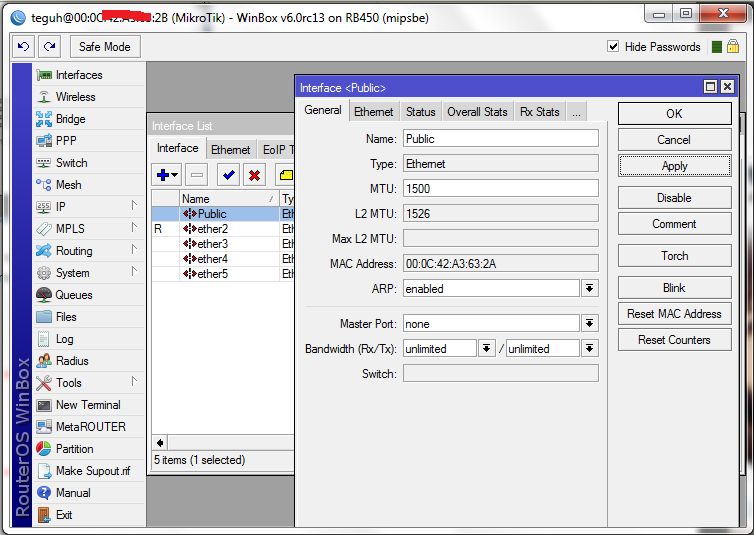Click the Undo arrow button
754x535 pixels.
coord(23,47)
